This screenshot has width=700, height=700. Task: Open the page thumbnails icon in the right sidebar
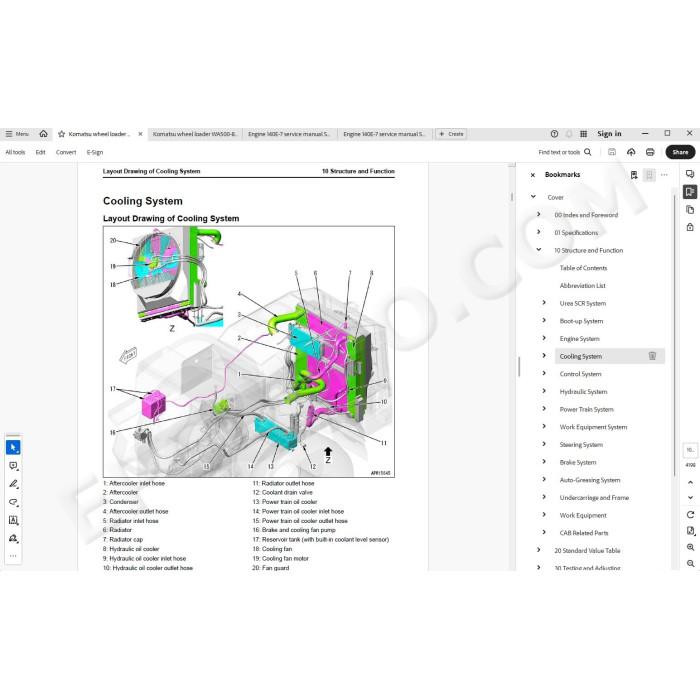[690, 210]
